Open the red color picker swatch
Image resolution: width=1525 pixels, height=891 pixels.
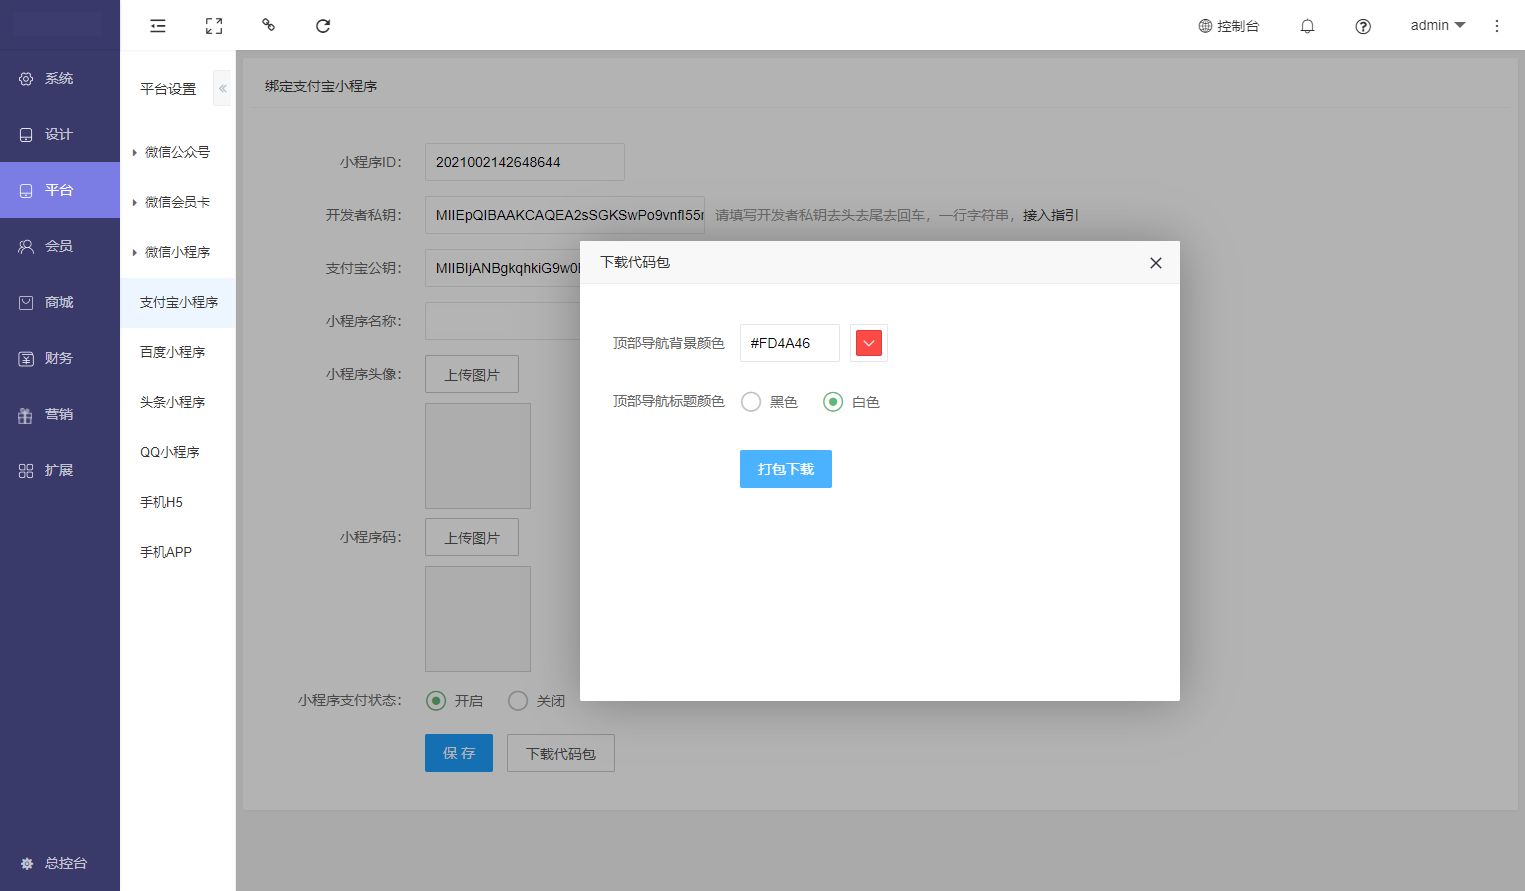click(869, 343)
